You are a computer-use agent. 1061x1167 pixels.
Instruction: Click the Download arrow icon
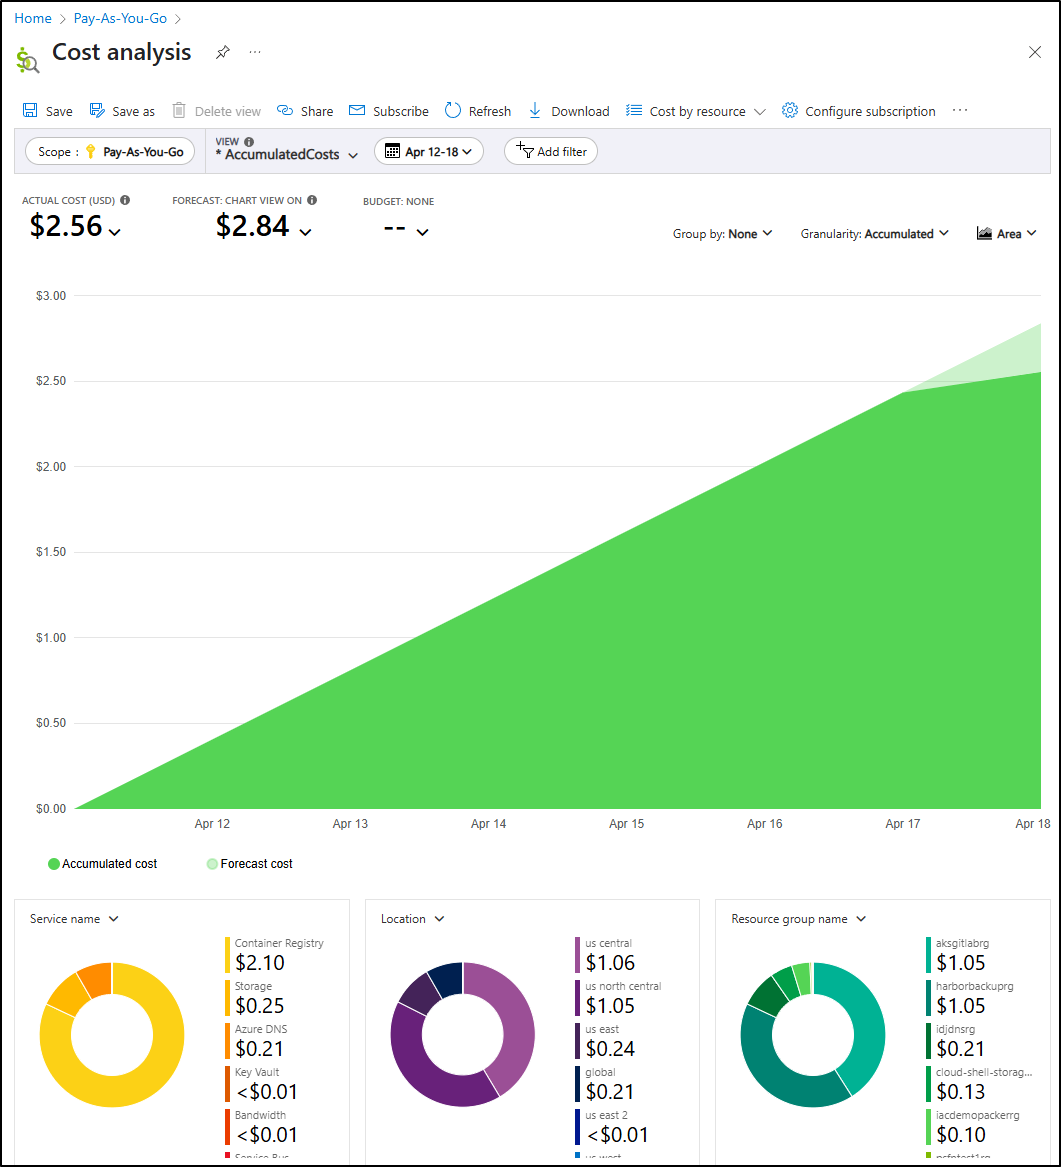(534, 111)
